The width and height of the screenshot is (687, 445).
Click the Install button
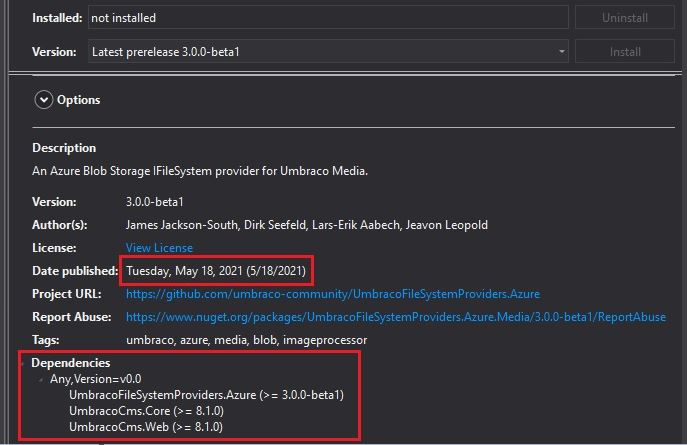625,52
